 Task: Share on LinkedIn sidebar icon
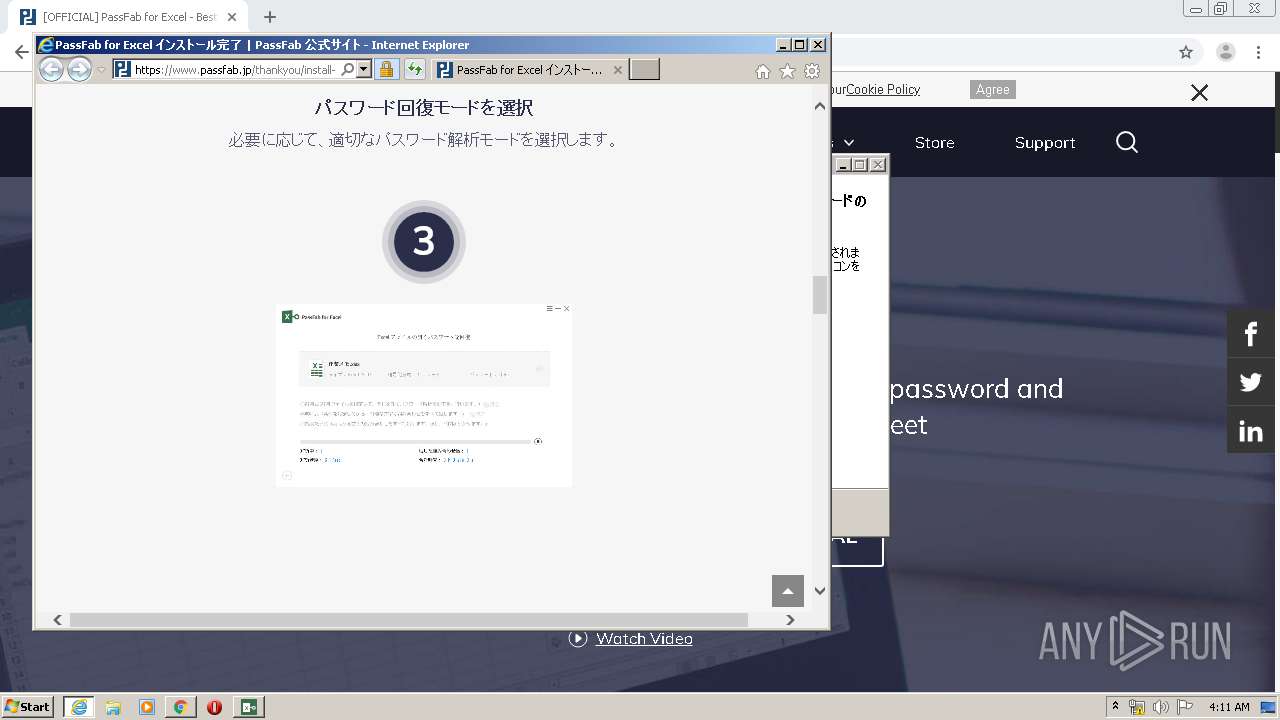pyautogui.click(x=1251, y=431)
